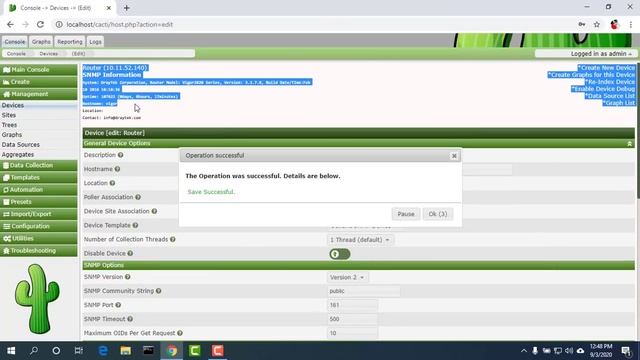Open a new browser tab
Screen dimensions: 640x360
coord(127,8)
